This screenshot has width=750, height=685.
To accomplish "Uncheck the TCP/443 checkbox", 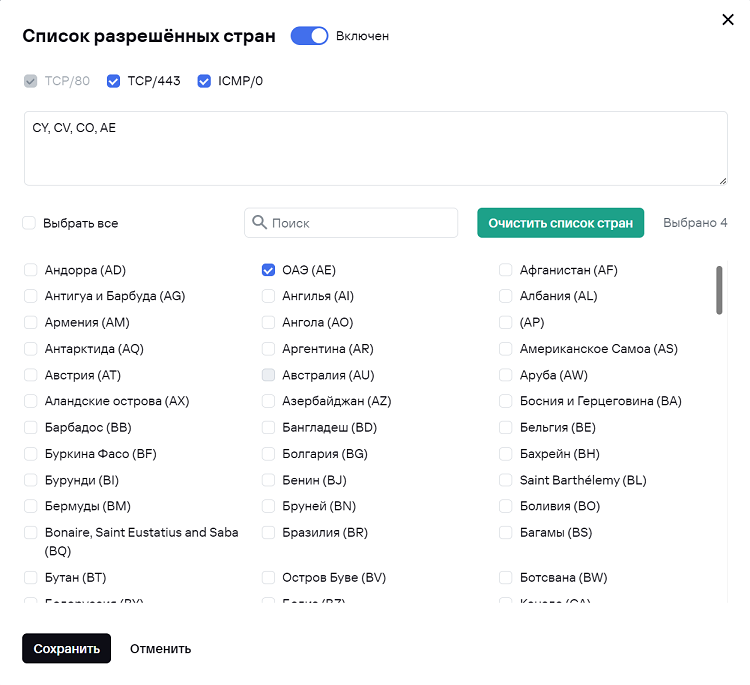I will pyautogui.click(x=114, y=81).
